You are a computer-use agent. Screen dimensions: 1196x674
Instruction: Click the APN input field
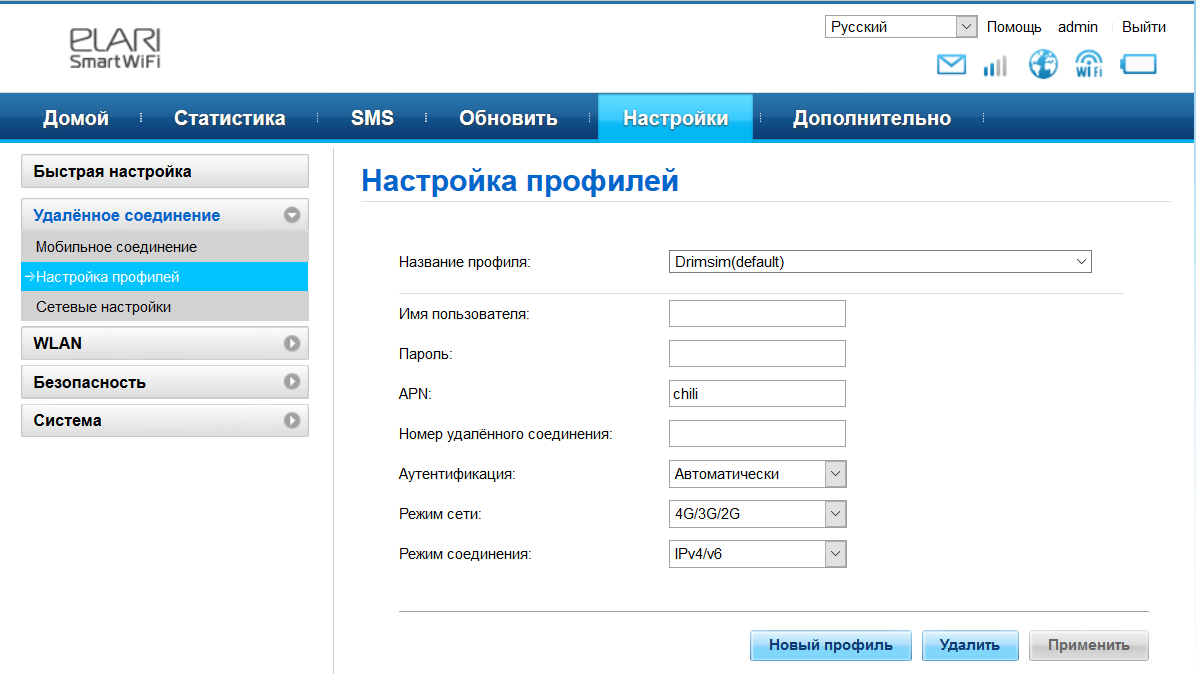[757, 394]
